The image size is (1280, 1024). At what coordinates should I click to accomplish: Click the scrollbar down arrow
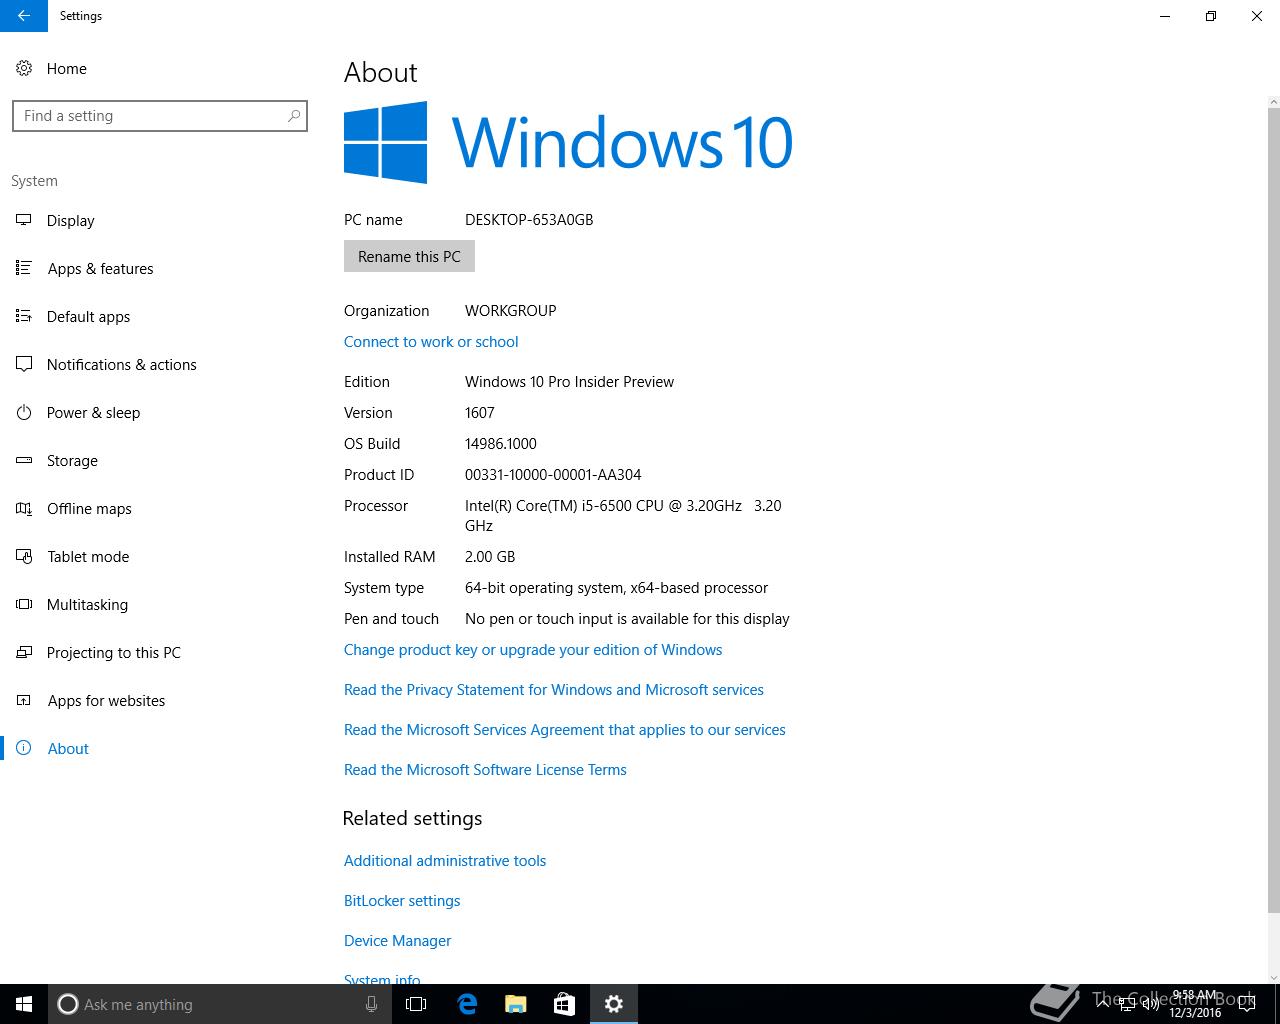[1273, 977]
